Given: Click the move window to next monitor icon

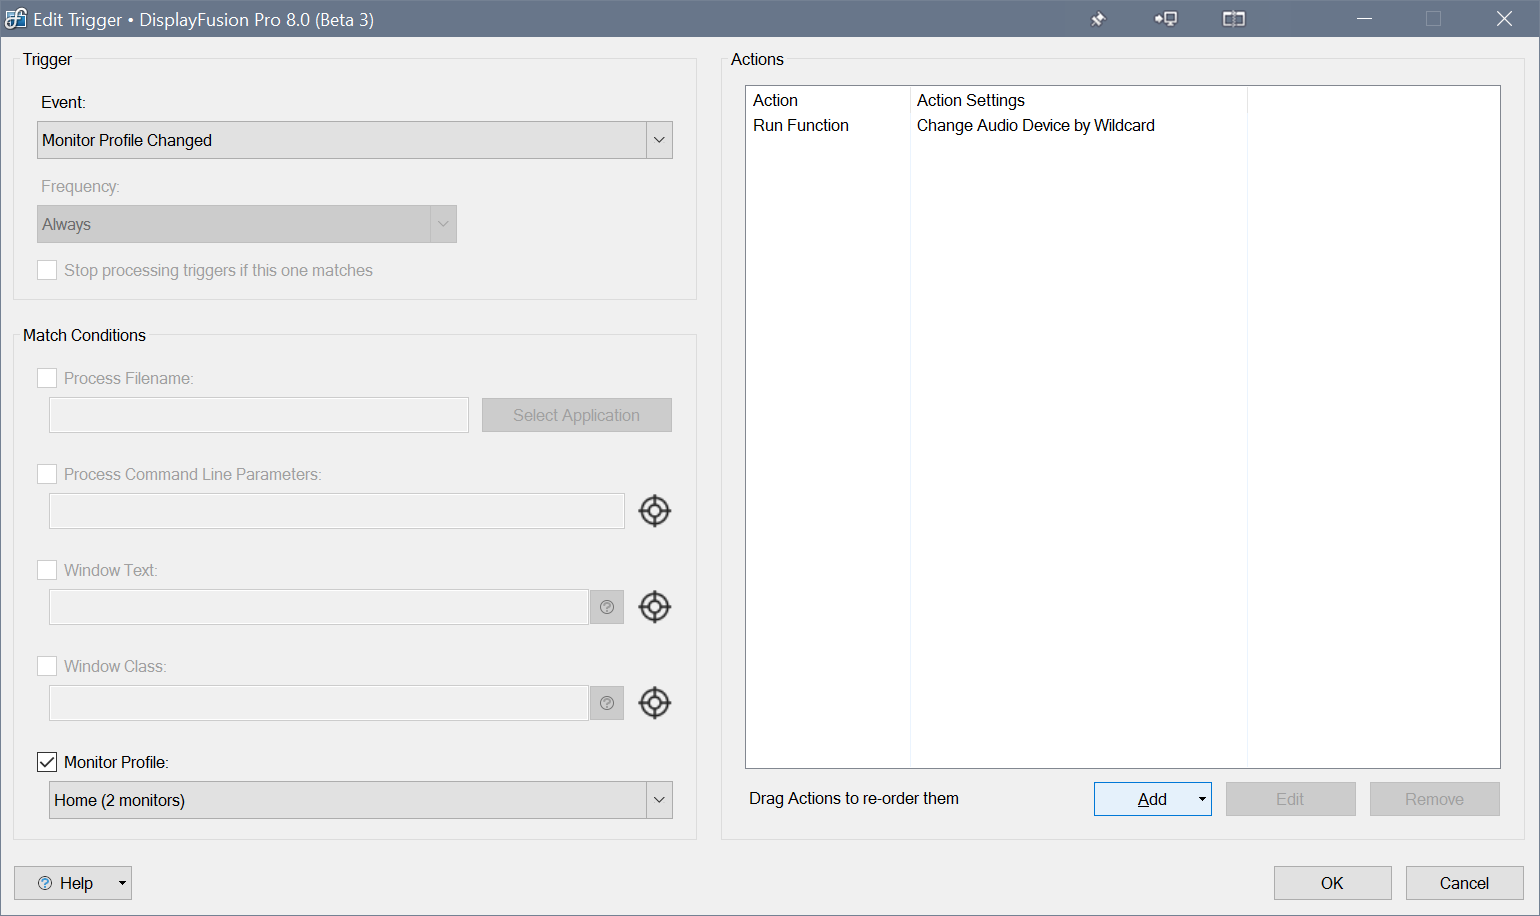Looking at the screenshot, I should click(x=1166, y=19).
